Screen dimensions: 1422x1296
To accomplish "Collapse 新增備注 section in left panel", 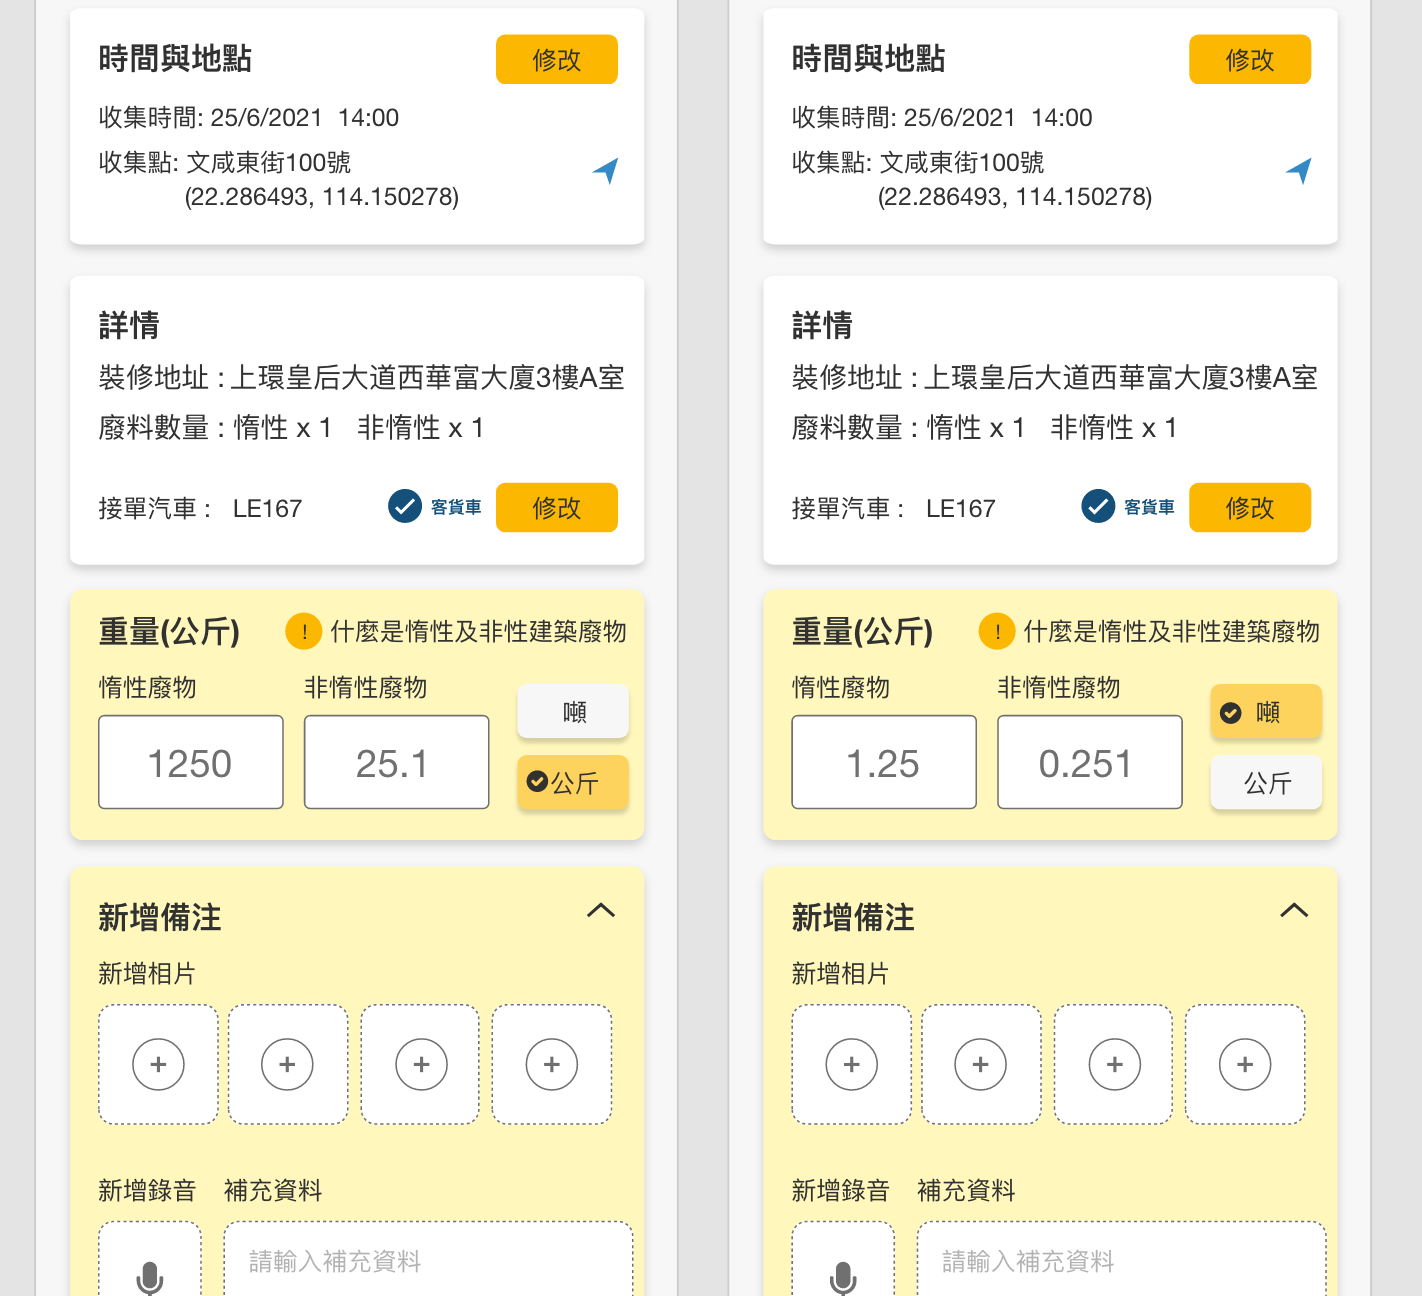I will pyautogui.click(x=601, y=911).
